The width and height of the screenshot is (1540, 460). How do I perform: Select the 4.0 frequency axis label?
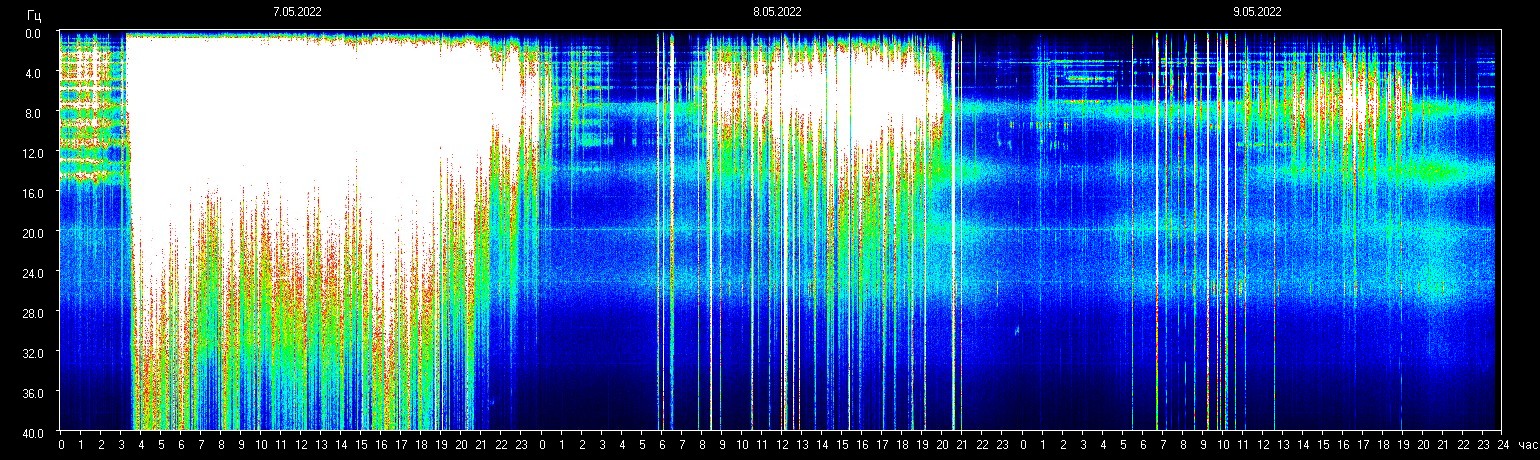[x=33, y=73]
